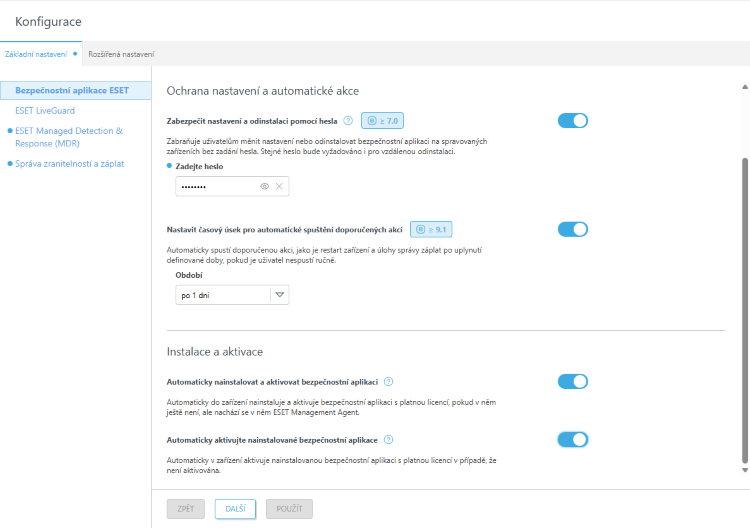Click help icon beside automatic install setting
750x528 pixels.
click(388, 381)
